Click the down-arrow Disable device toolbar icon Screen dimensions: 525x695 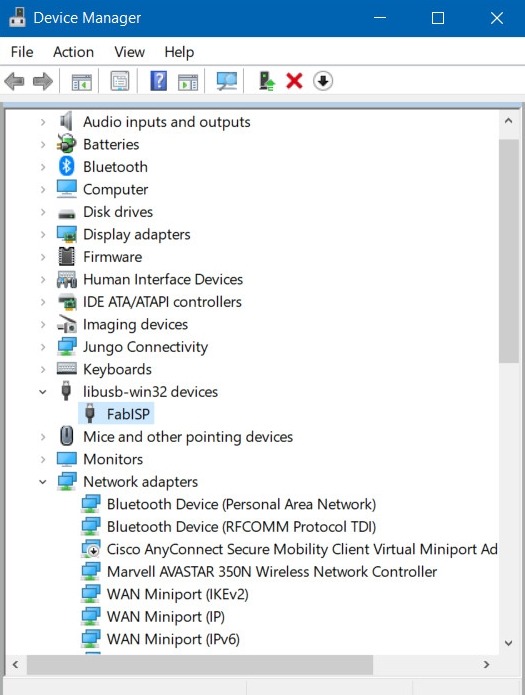point(323,81)
